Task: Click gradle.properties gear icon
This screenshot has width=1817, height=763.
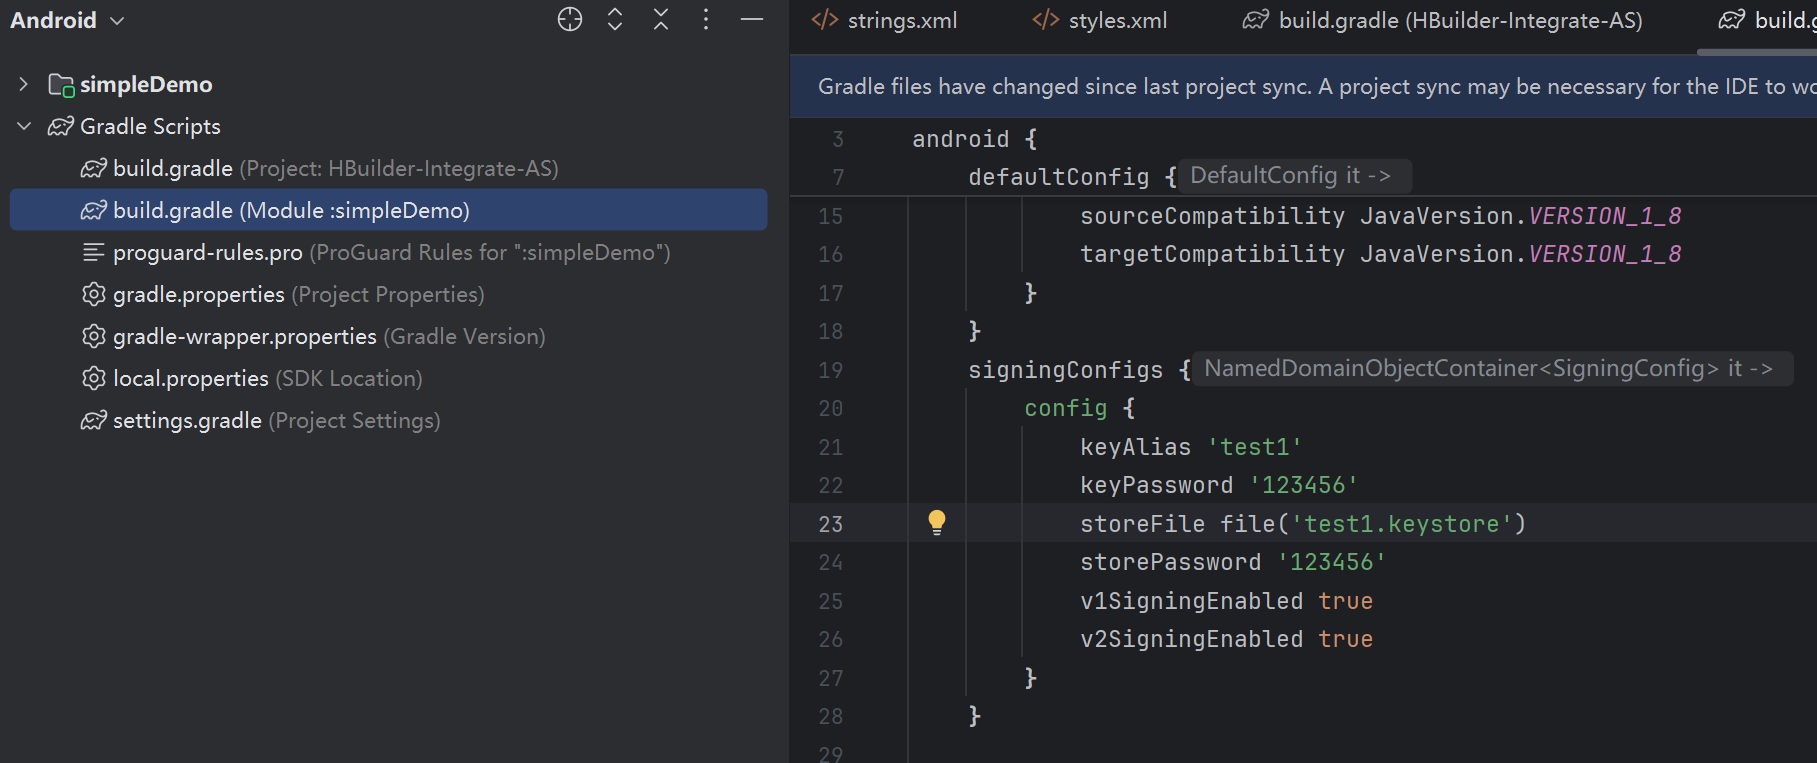Action: (93, 294)
